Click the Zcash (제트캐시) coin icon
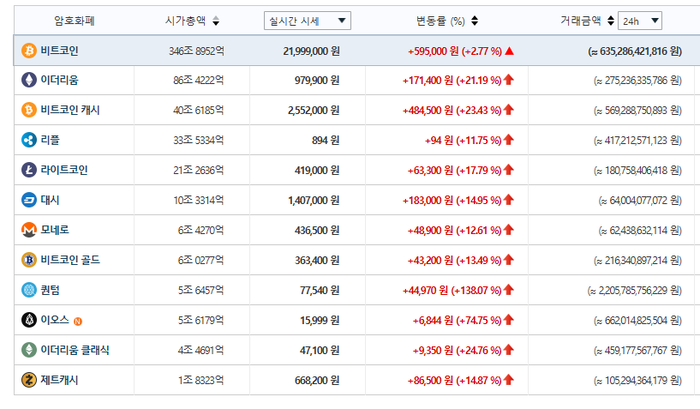Viewport: 700px width, 409px height. click(29, 380)
